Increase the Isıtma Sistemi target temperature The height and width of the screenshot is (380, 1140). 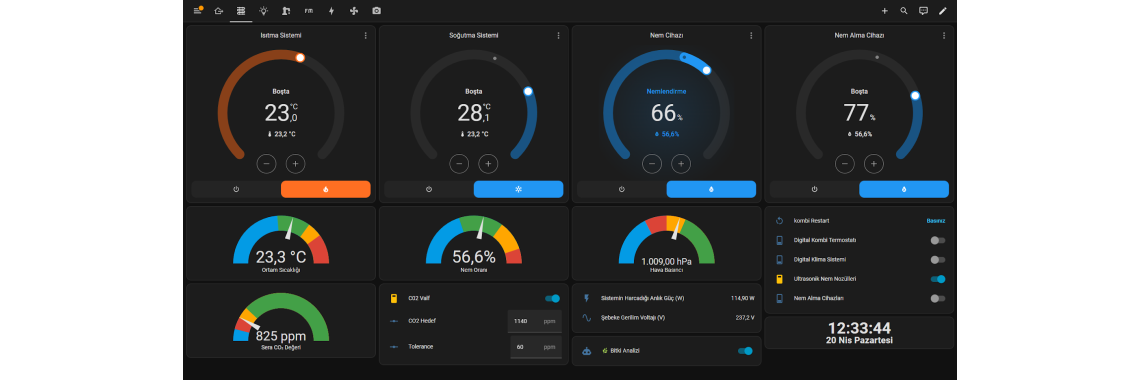295,164
